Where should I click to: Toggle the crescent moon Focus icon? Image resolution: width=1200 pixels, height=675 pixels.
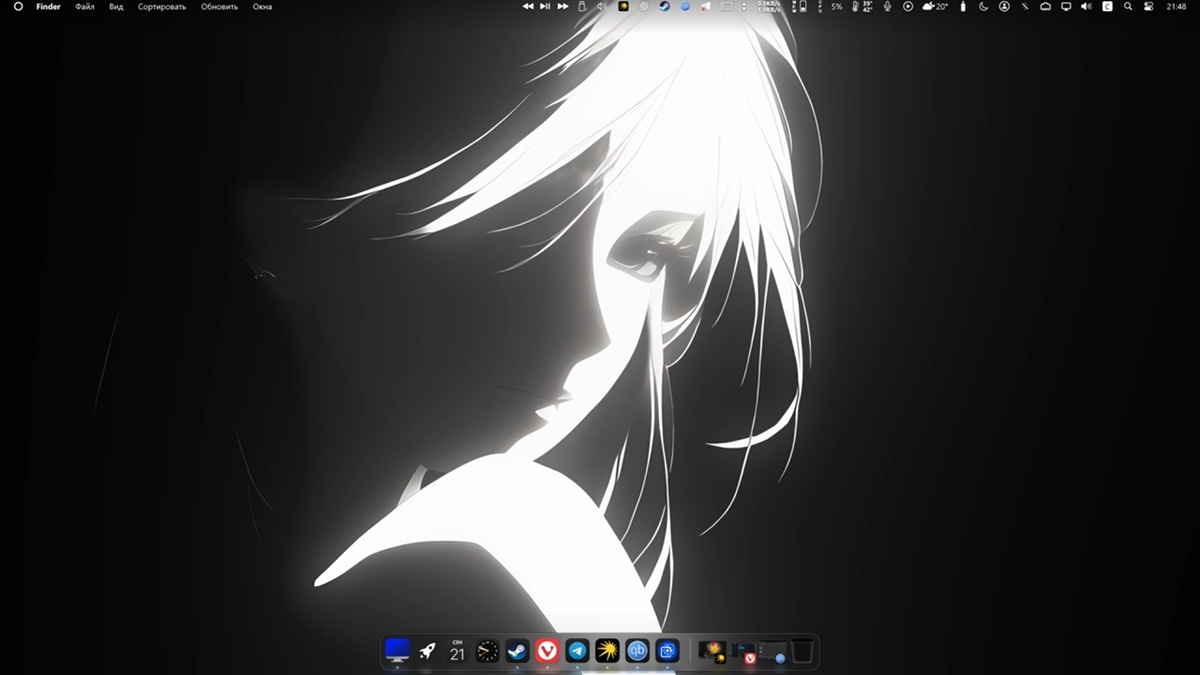(x=984, y=6)
